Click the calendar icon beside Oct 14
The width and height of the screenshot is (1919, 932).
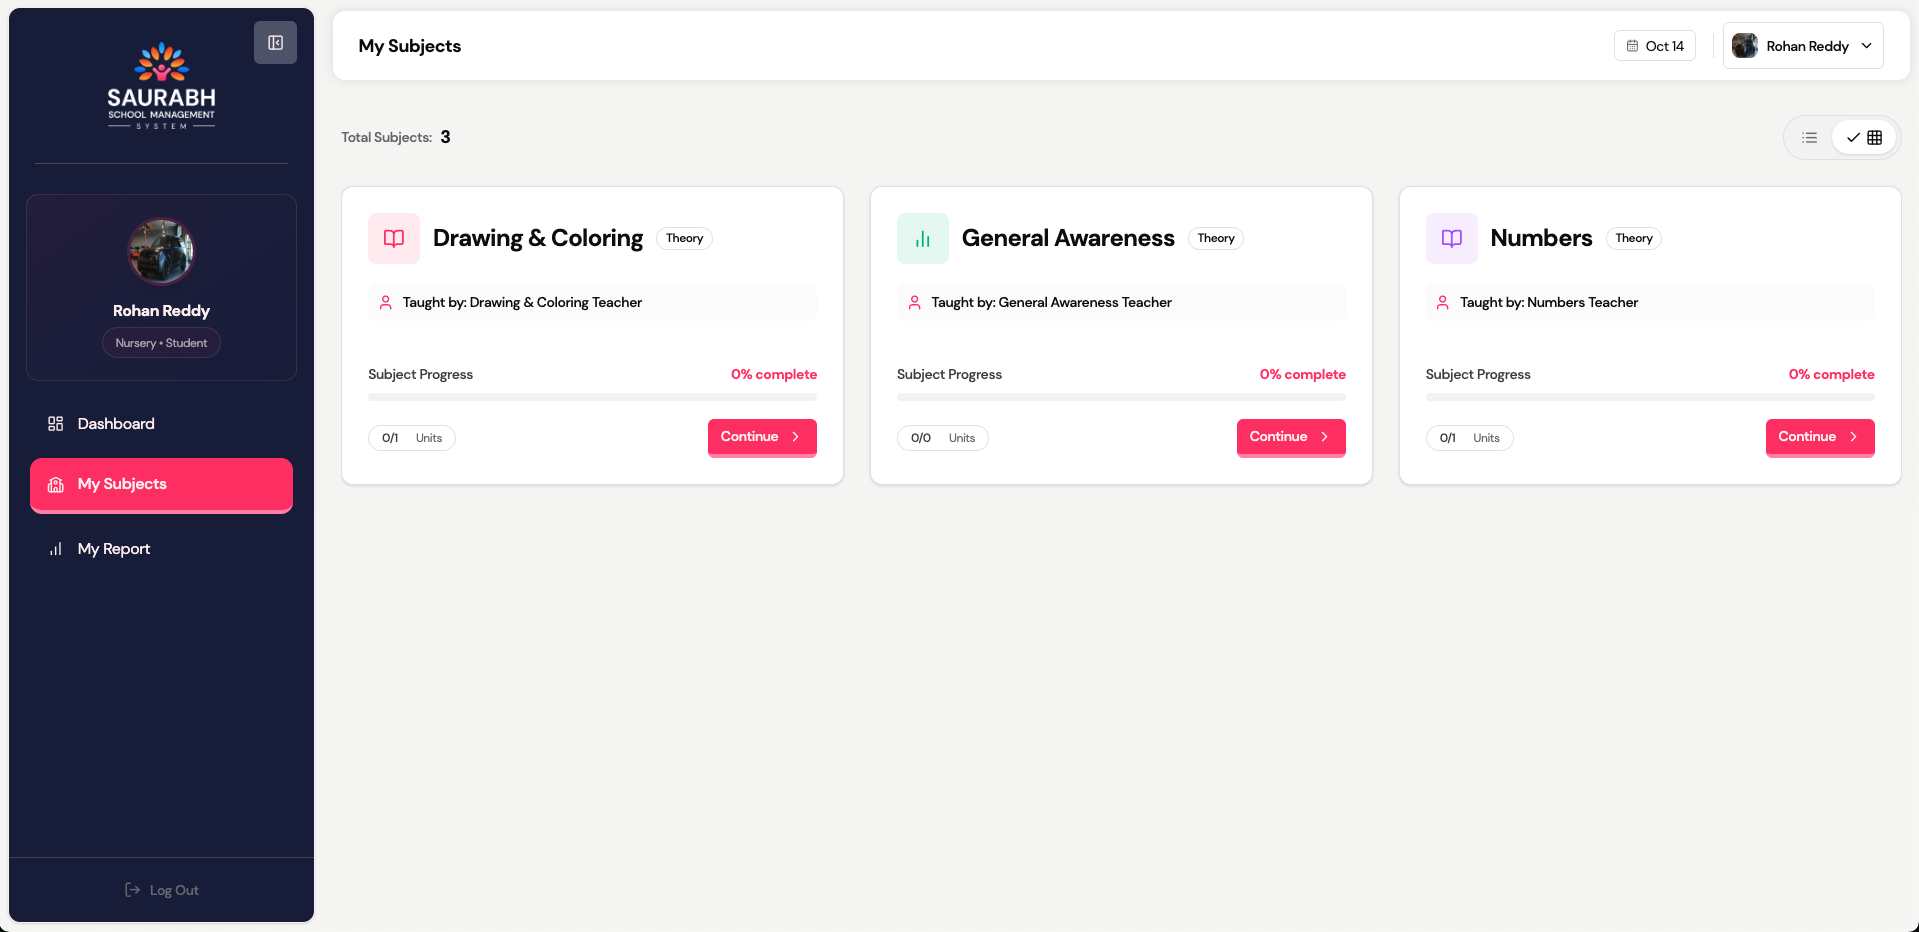tap(1632, 46)
